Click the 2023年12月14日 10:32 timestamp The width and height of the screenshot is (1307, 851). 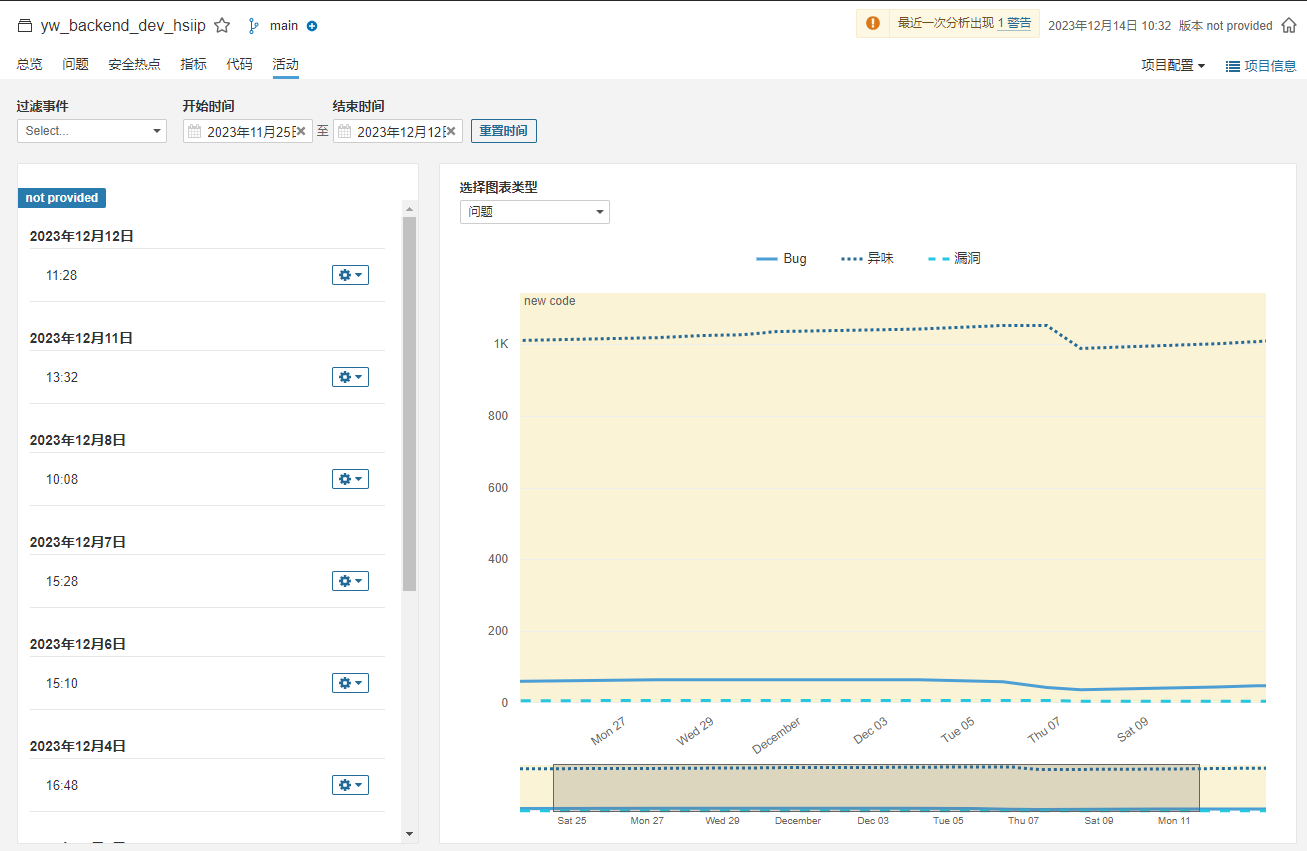point(1109,26)
